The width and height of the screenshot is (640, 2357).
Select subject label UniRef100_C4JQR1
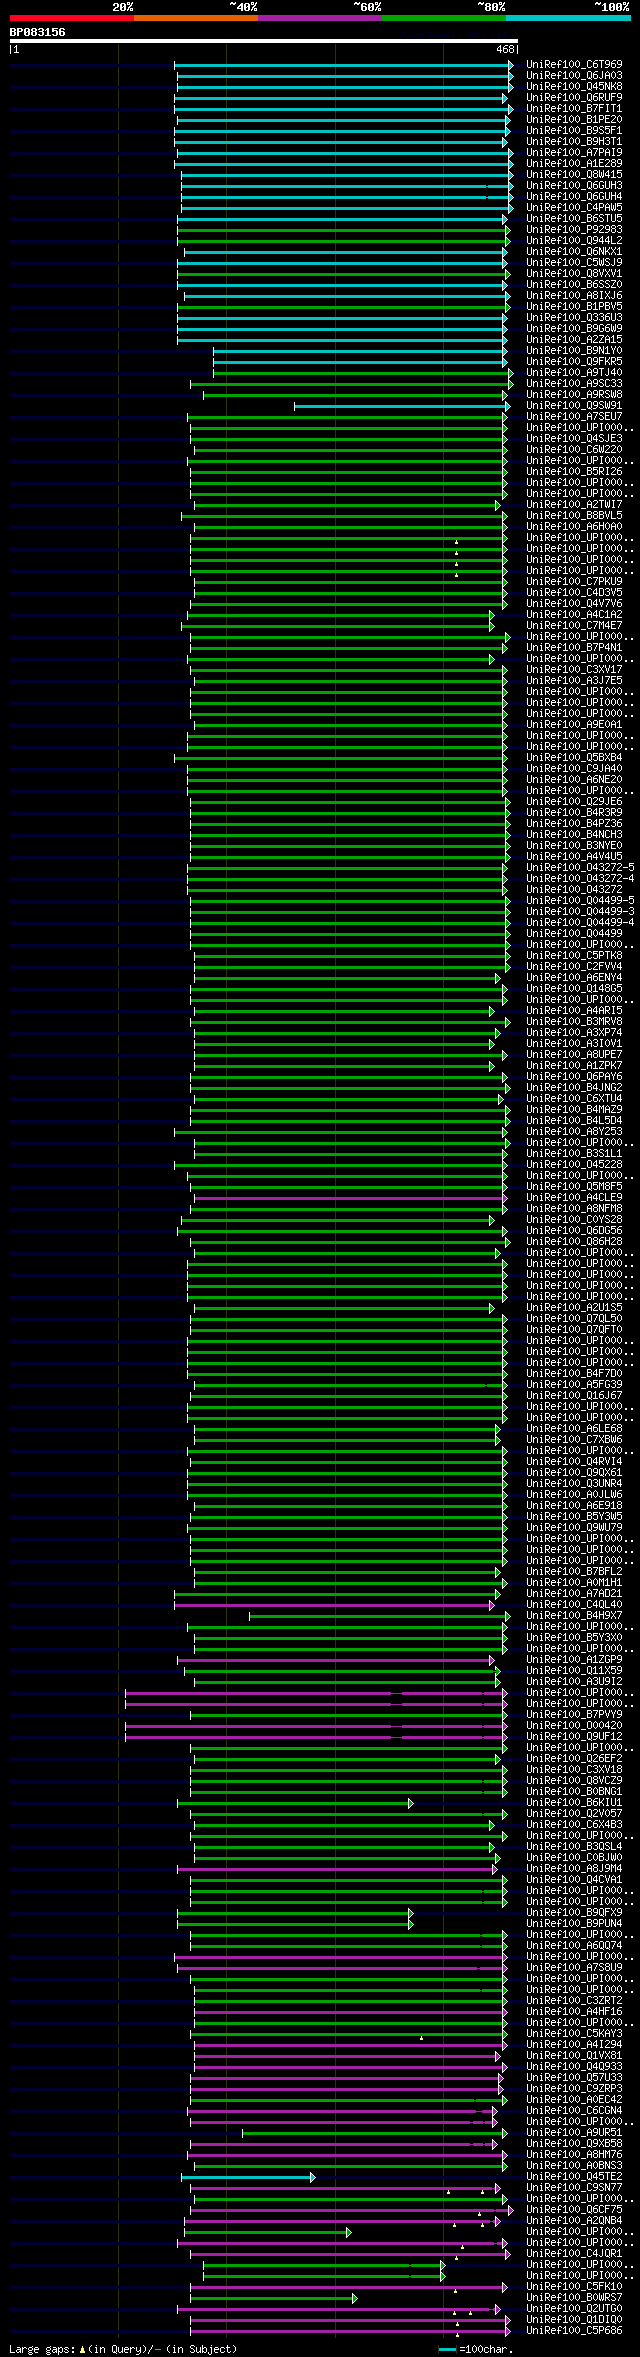click(574, 2253)
